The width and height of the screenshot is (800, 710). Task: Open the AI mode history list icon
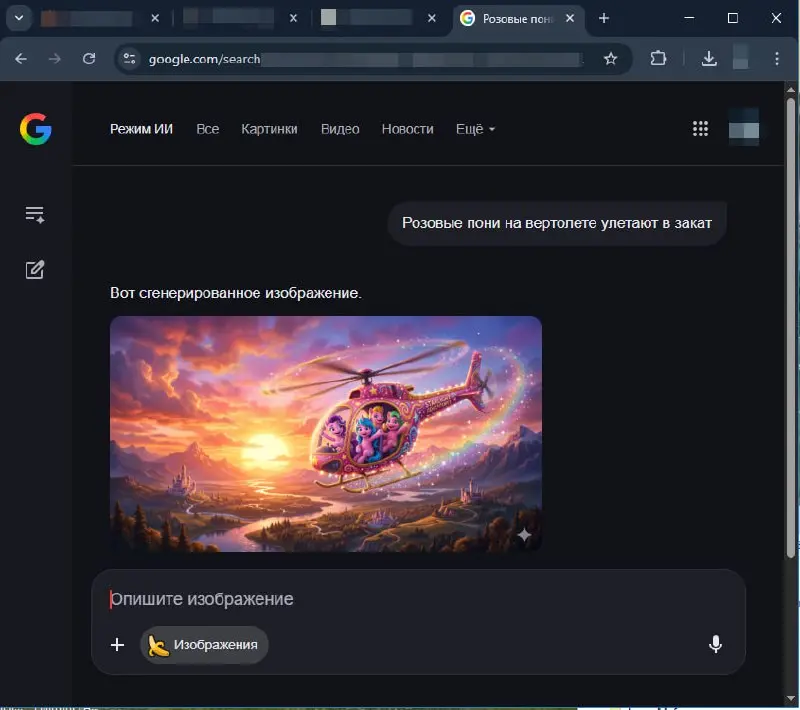coord(35,215)
